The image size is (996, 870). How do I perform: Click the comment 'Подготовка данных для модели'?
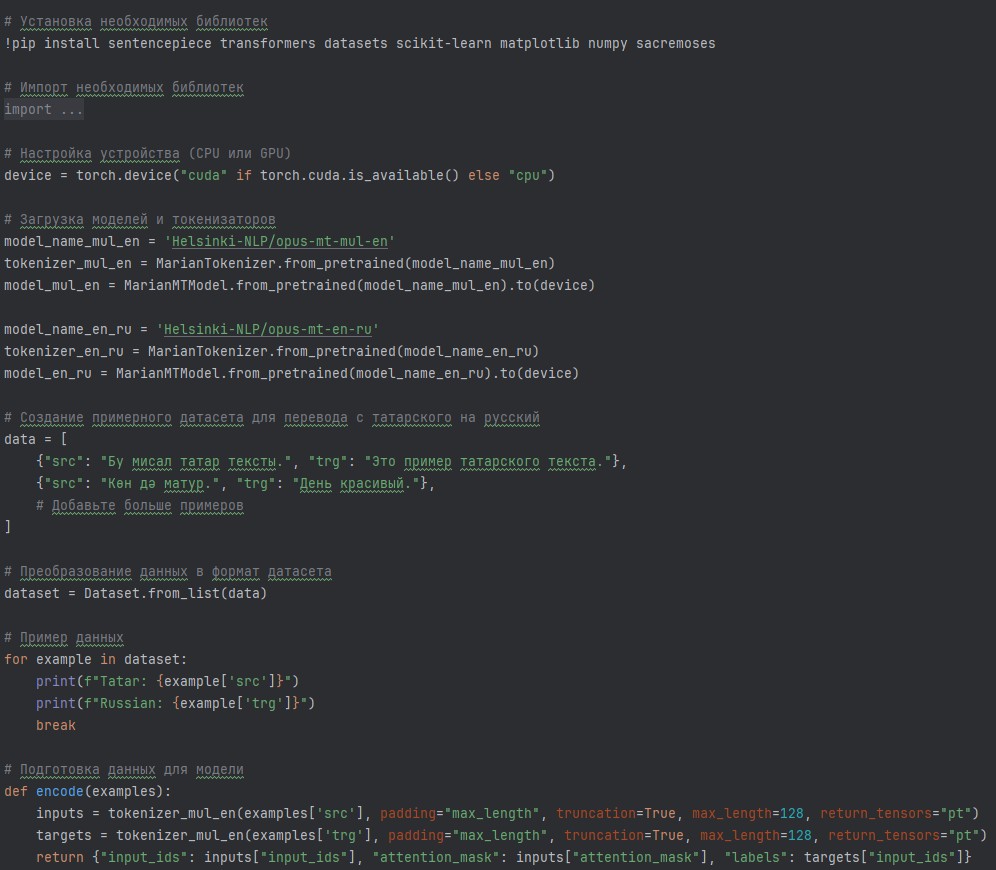pyautogui.click(x=124, y=770)
